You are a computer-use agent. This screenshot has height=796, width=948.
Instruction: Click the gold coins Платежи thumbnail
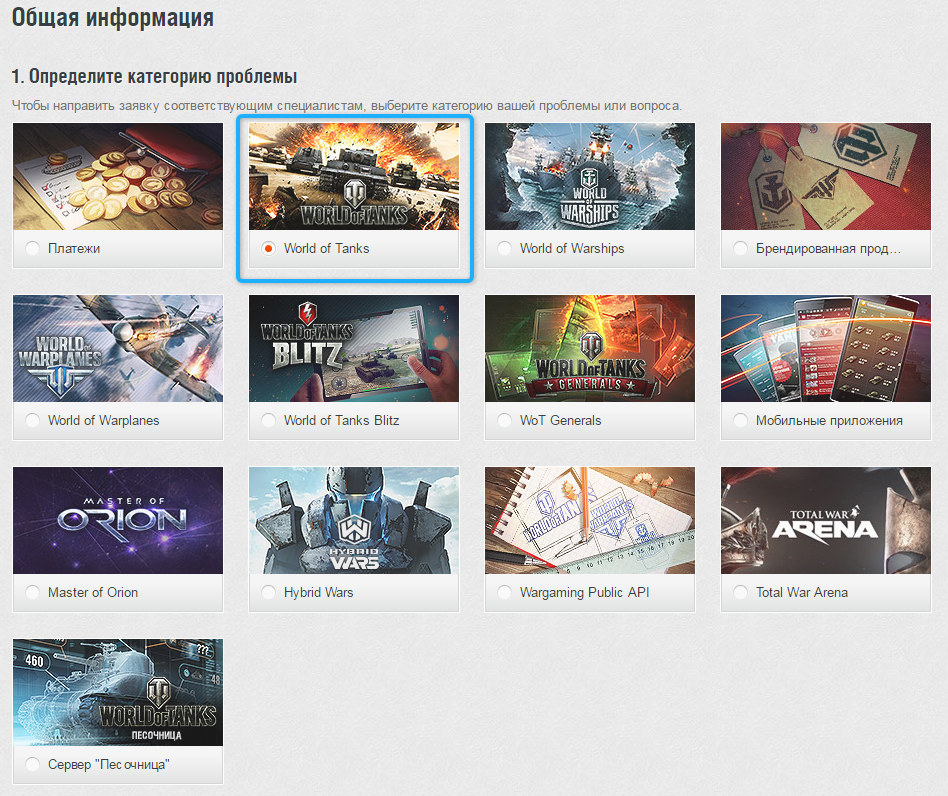click(118, 176)
